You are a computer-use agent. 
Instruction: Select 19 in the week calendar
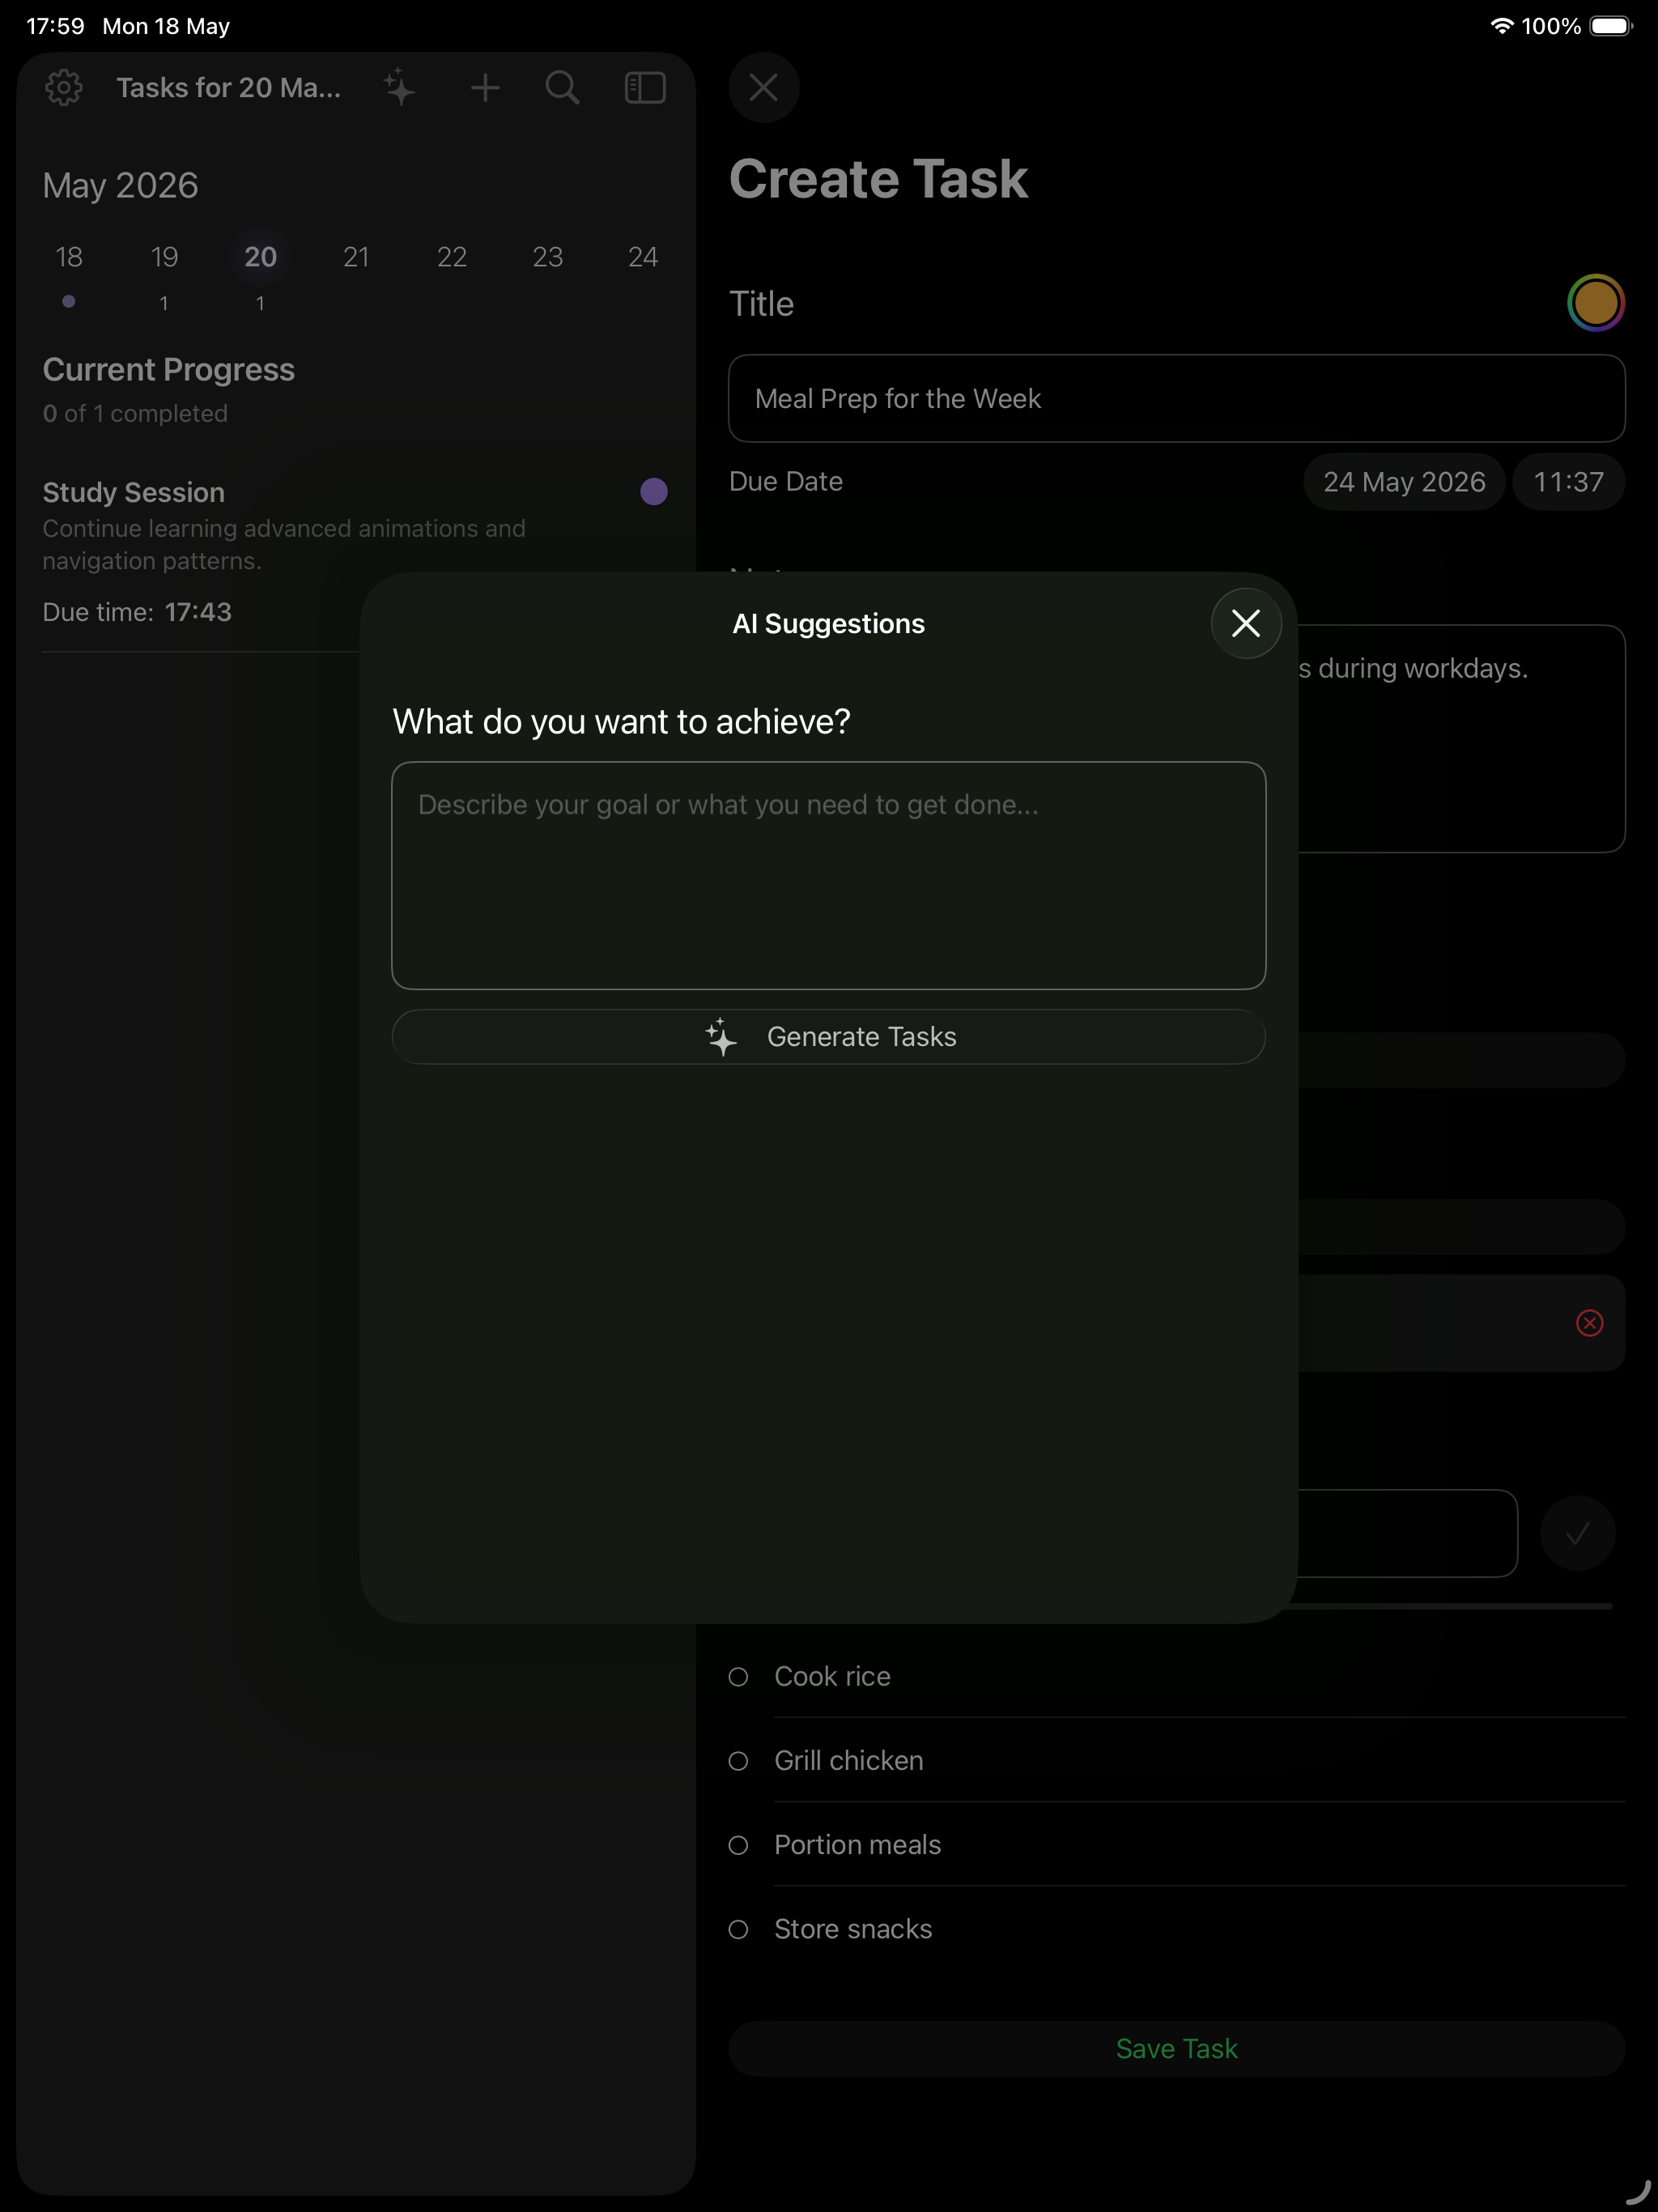pyautogui.click(x=164, y=258)
